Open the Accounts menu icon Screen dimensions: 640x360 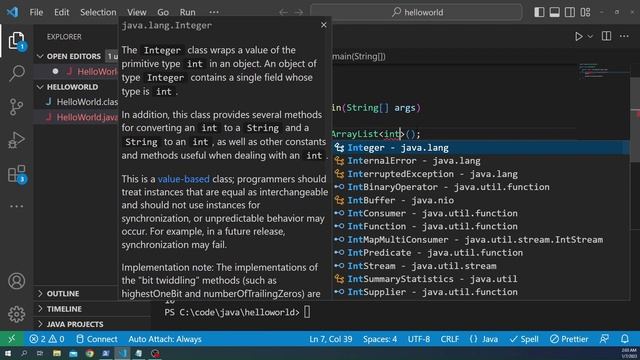coord(16,281)
